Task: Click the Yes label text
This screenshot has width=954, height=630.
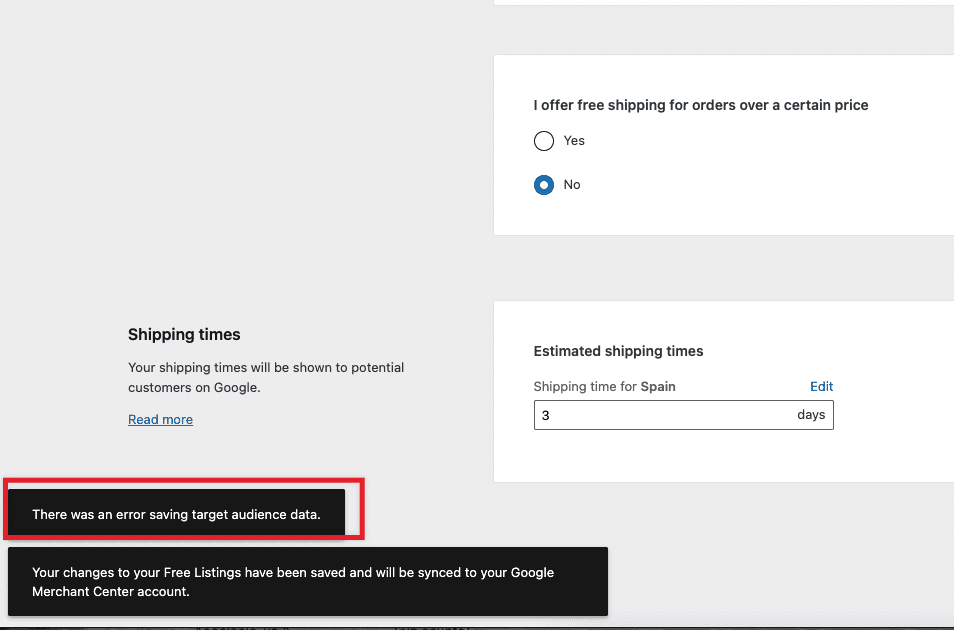Action: (574, 141)
